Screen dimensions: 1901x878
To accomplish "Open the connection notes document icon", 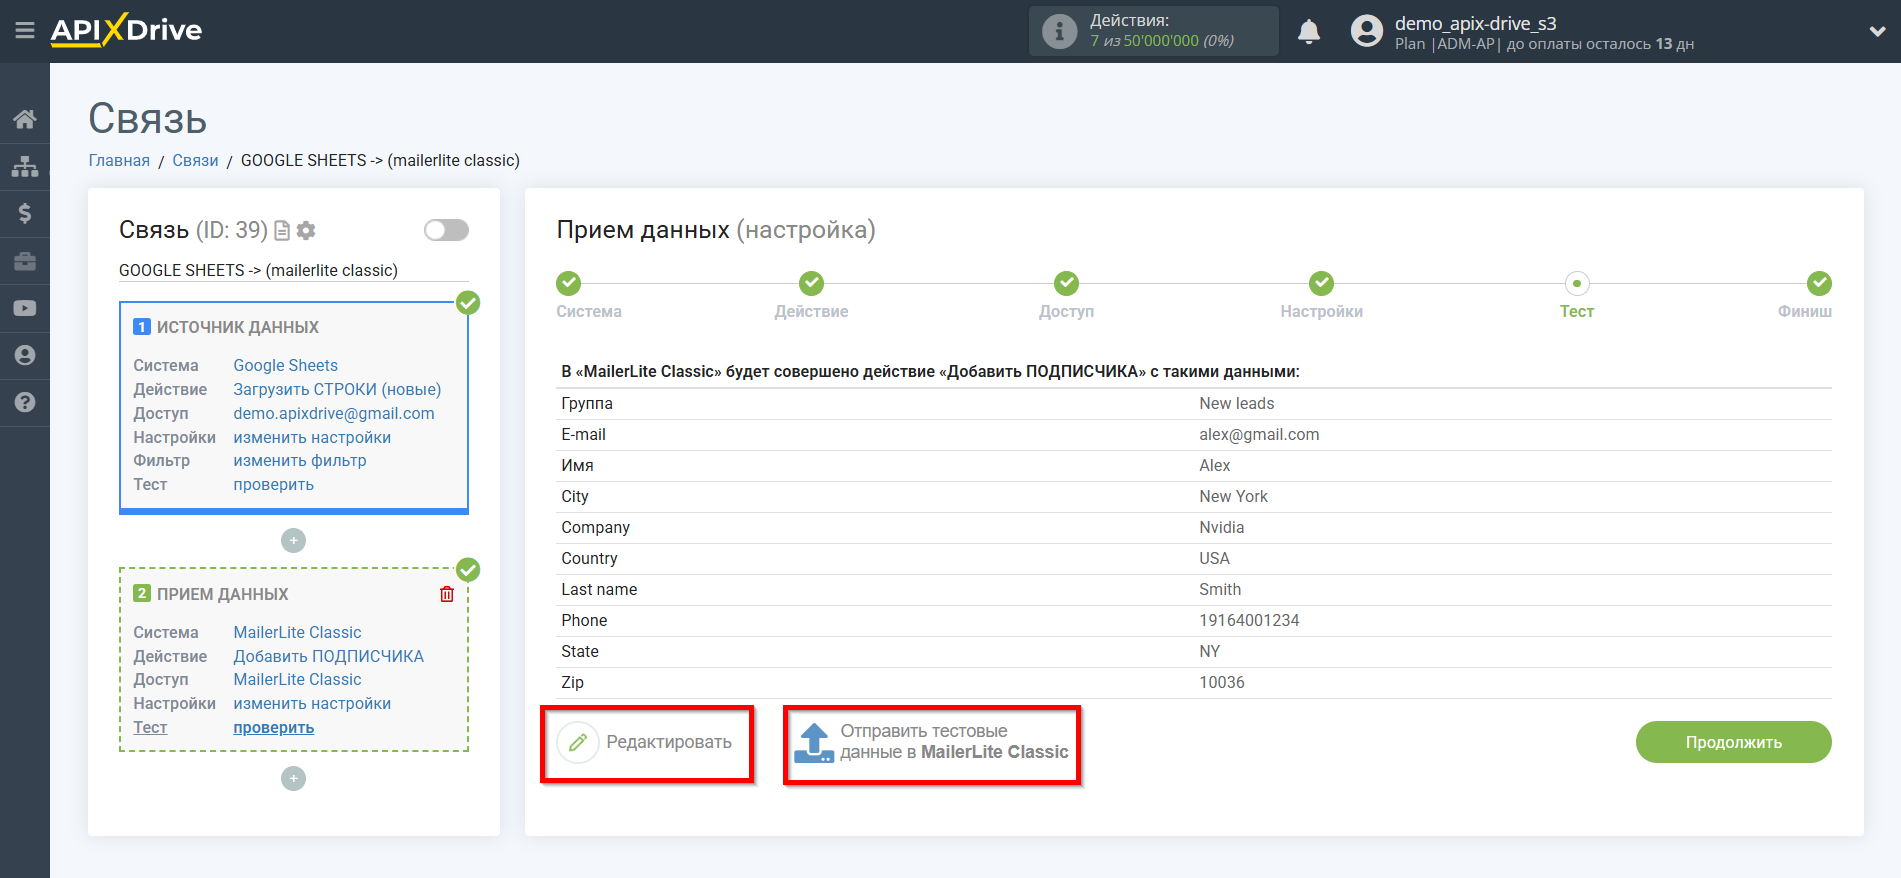I will [x=282, y=231].
